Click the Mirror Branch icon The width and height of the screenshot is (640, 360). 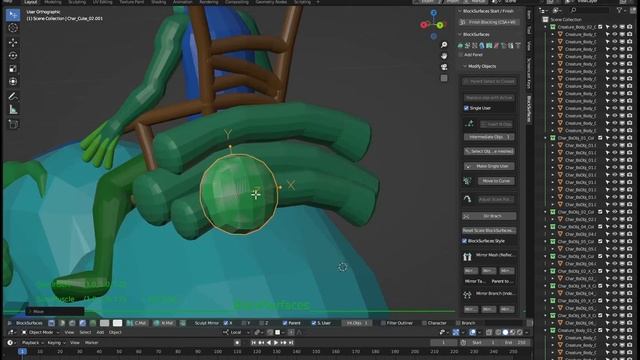467,294
